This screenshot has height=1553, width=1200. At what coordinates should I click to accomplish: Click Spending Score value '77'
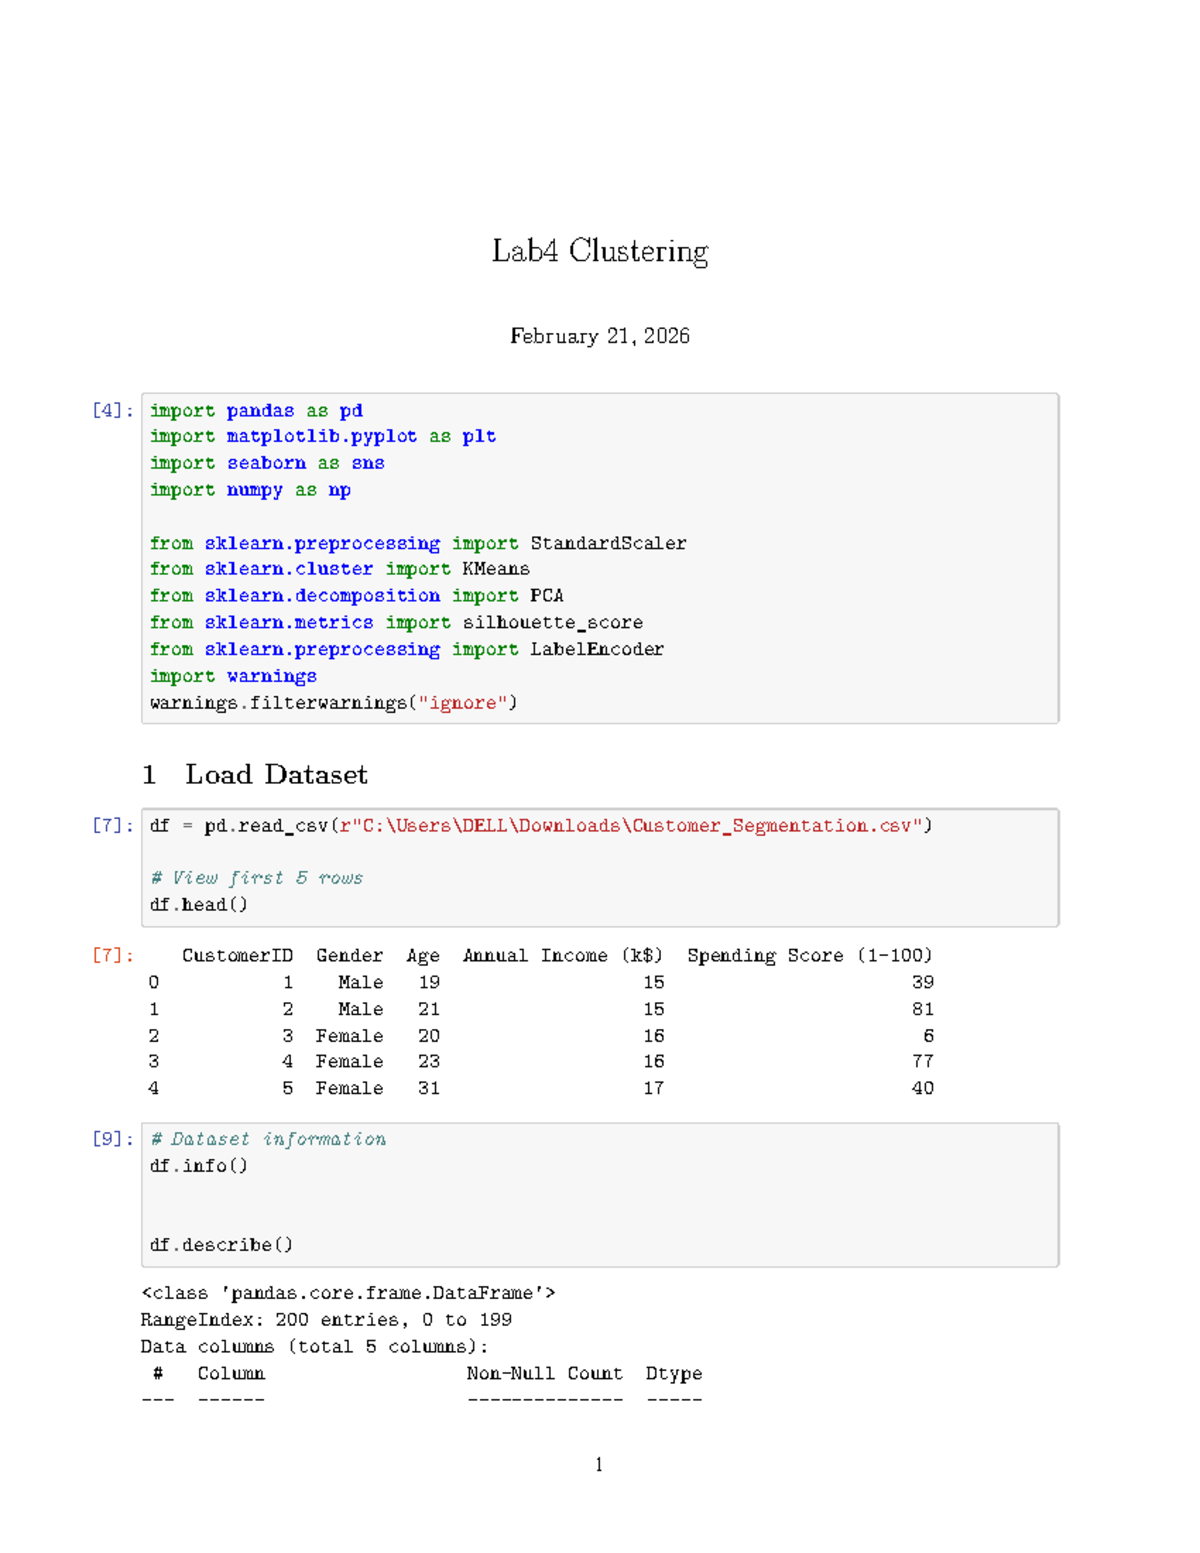point(923,1061)
